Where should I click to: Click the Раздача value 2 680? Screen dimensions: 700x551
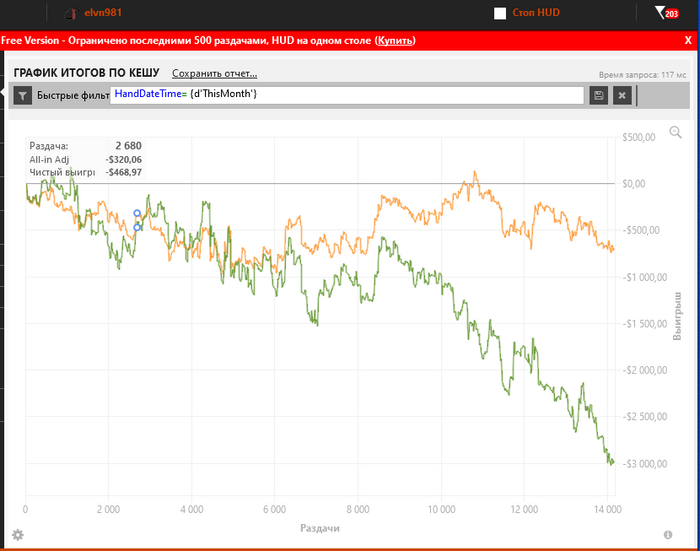129,146
